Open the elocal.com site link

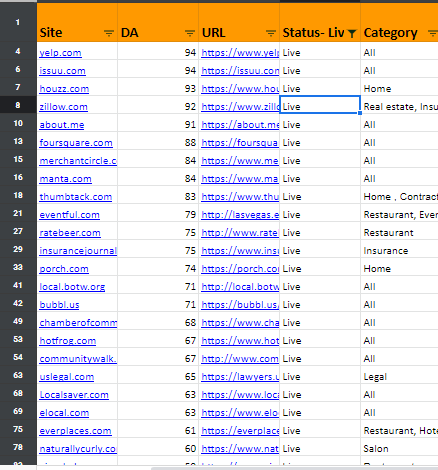tap(64, 413)
